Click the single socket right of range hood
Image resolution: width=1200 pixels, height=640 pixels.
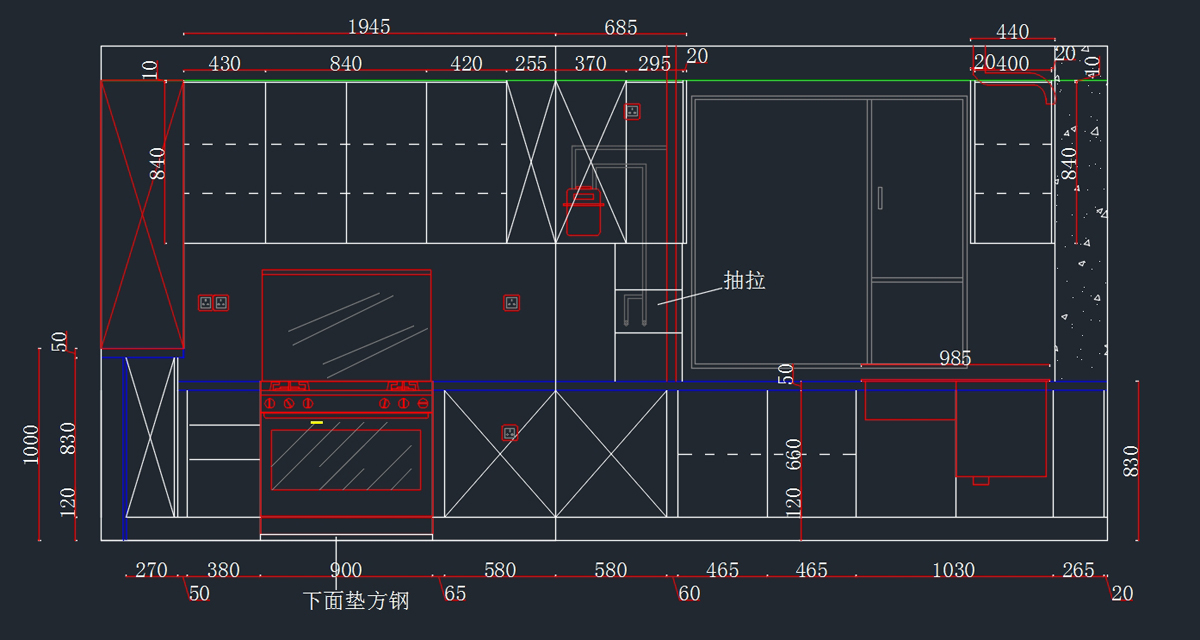(511, 302)
